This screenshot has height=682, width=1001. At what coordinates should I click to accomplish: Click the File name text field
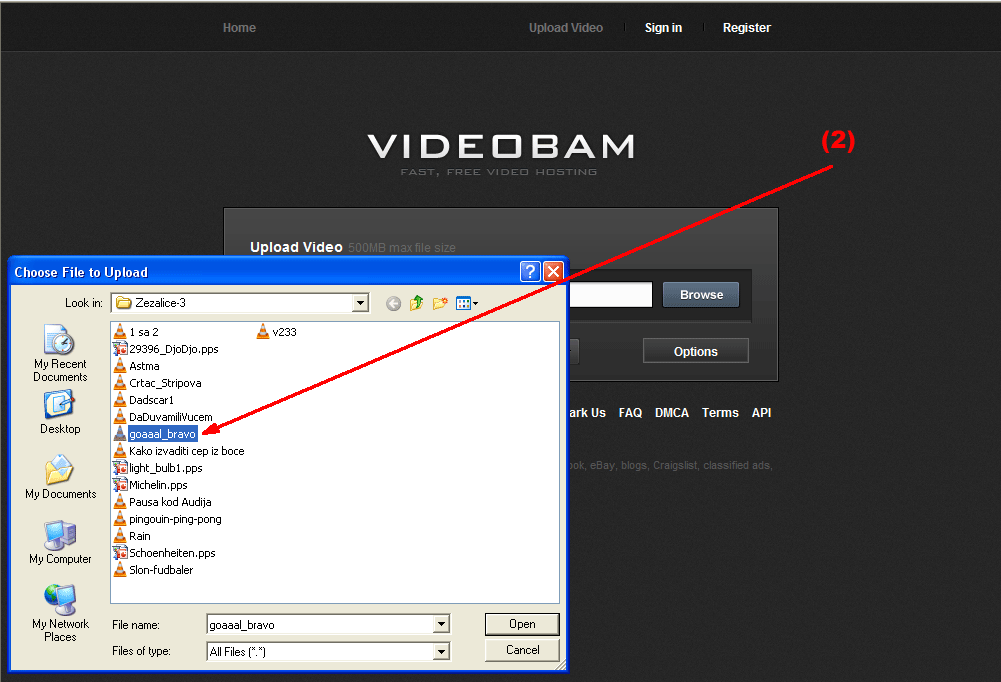321,624
